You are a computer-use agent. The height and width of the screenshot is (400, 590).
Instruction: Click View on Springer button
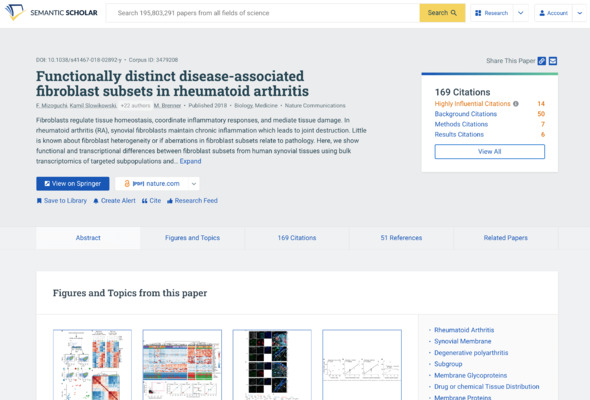73,184
